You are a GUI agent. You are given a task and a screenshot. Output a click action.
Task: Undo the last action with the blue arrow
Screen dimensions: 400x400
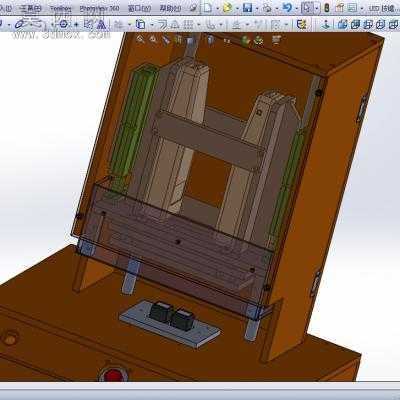287,7
